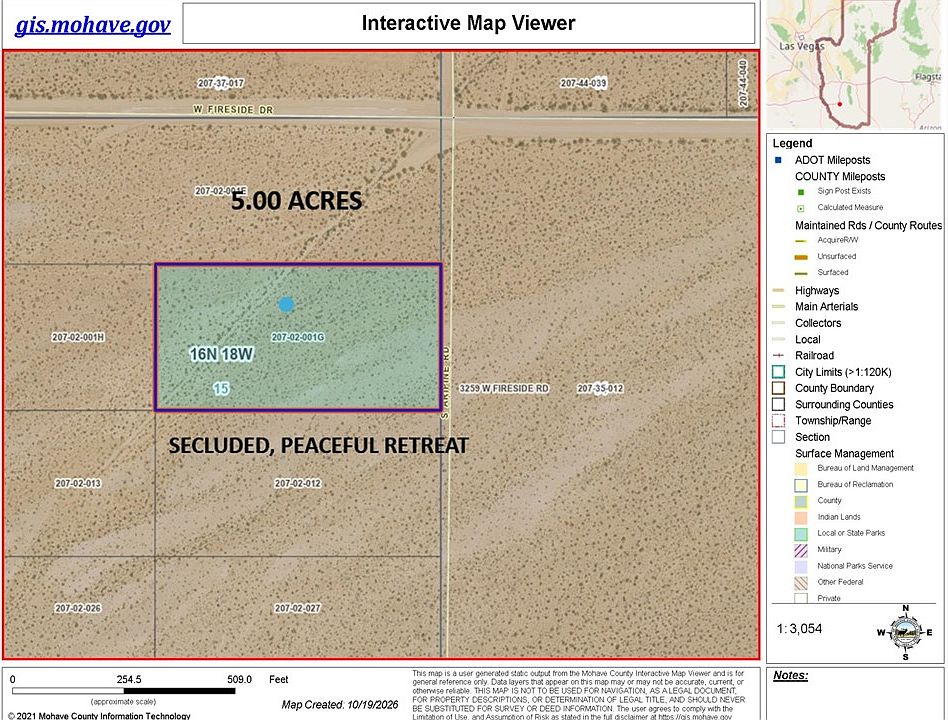Click the Surrounding Counties legend box

click(779, 404)
